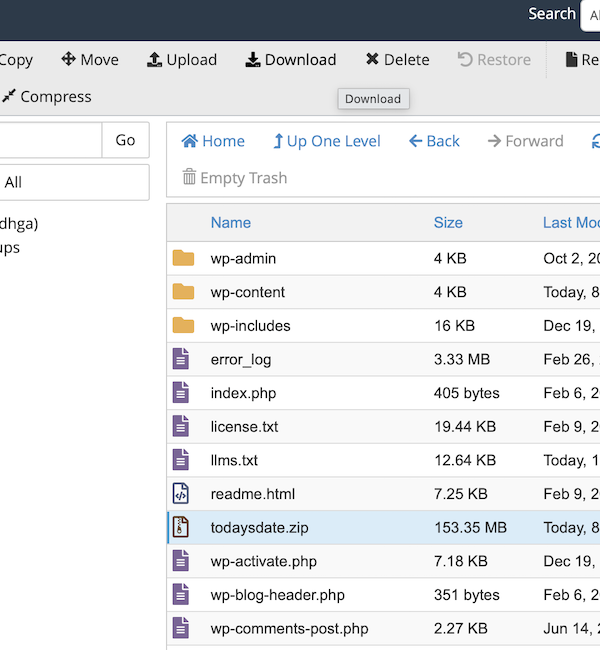600x650 pixels.
Task: Click the Upload toolbar button
Action: click(x=182, y=60)
